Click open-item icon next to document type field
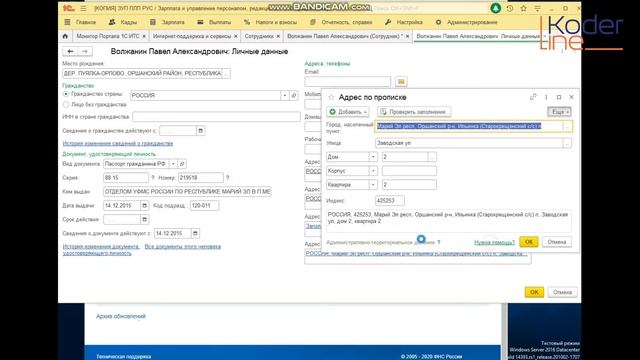This screenshot has width=640, height=360. [182, 164]
